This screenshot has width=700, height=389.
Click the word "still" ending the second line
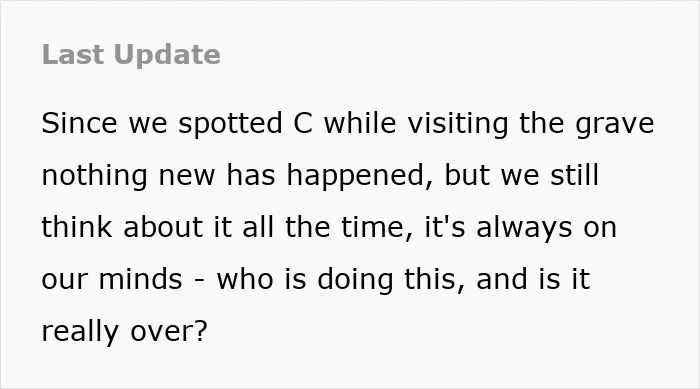click(574, 174)
